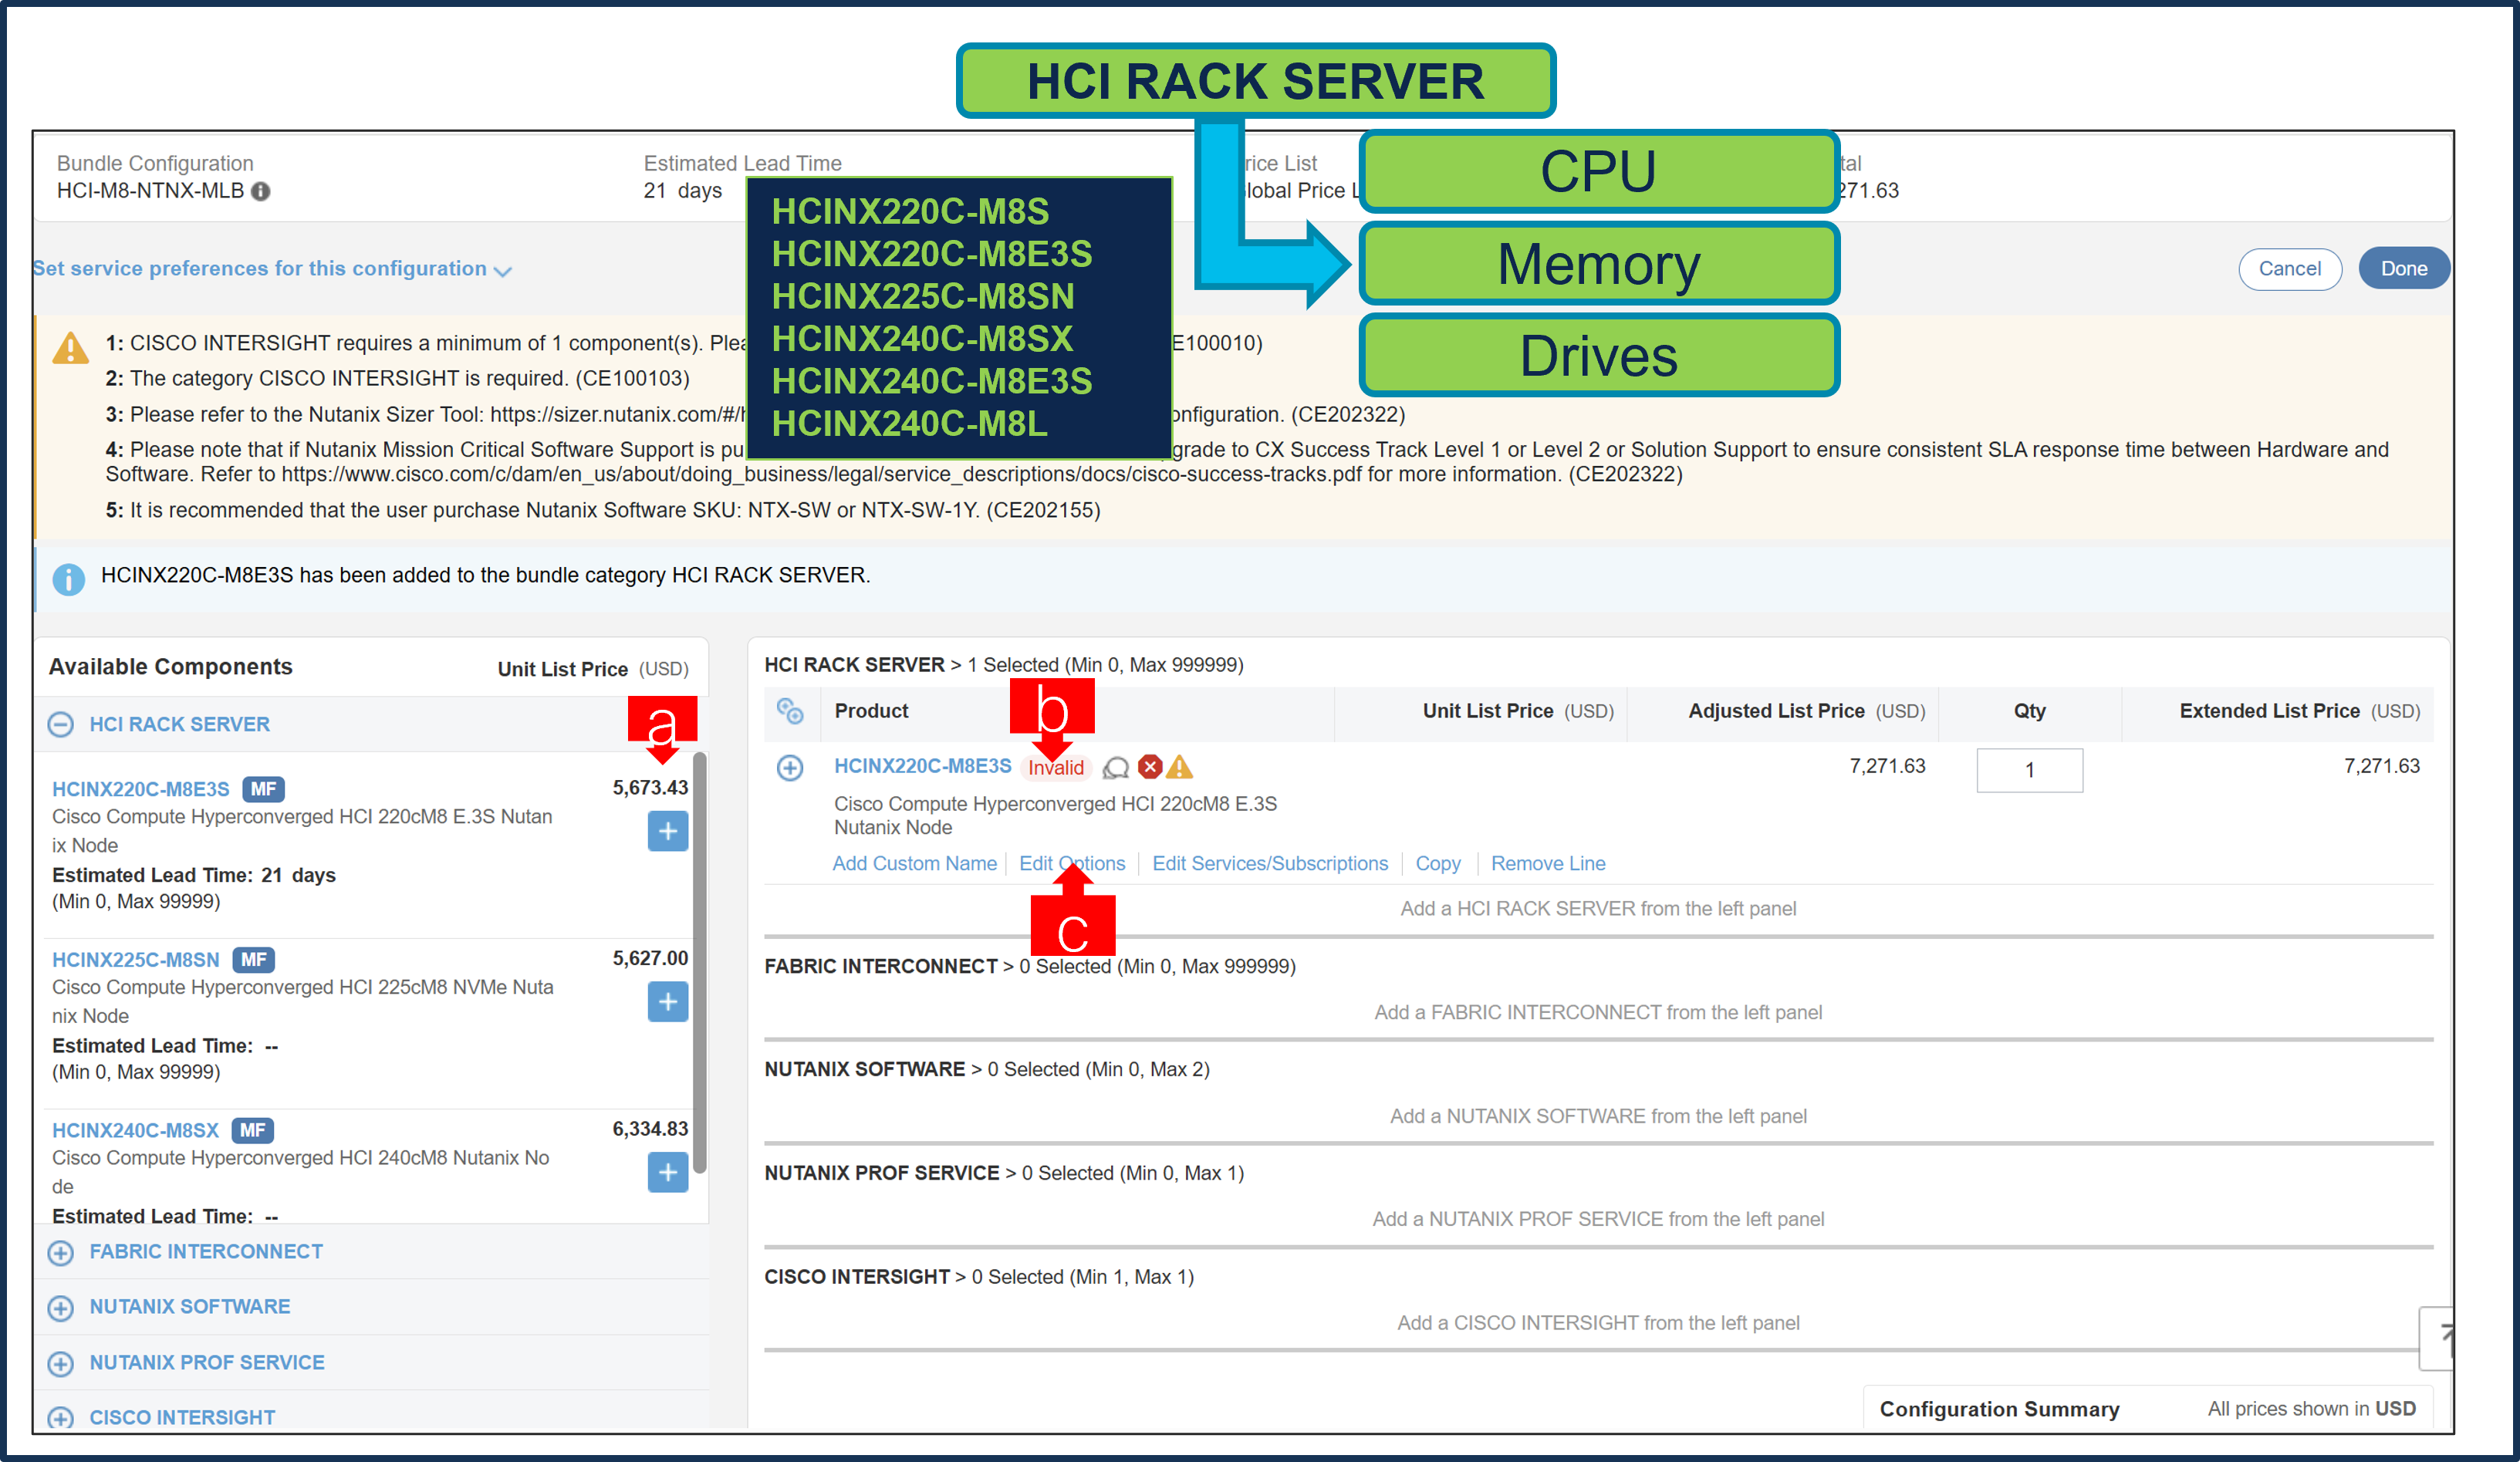Click the info icon next to HCI-M8-NTNX-MLB
Image resolution: width=2520 pixels, height=1462 pixels.
point(262,191)
